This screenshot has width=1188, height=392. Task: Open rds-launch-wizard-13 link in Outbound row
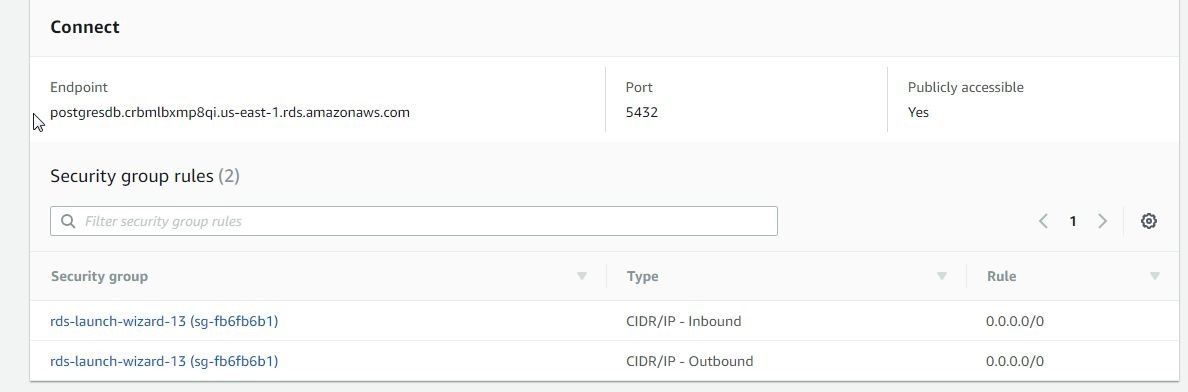(x=164, y=362)
